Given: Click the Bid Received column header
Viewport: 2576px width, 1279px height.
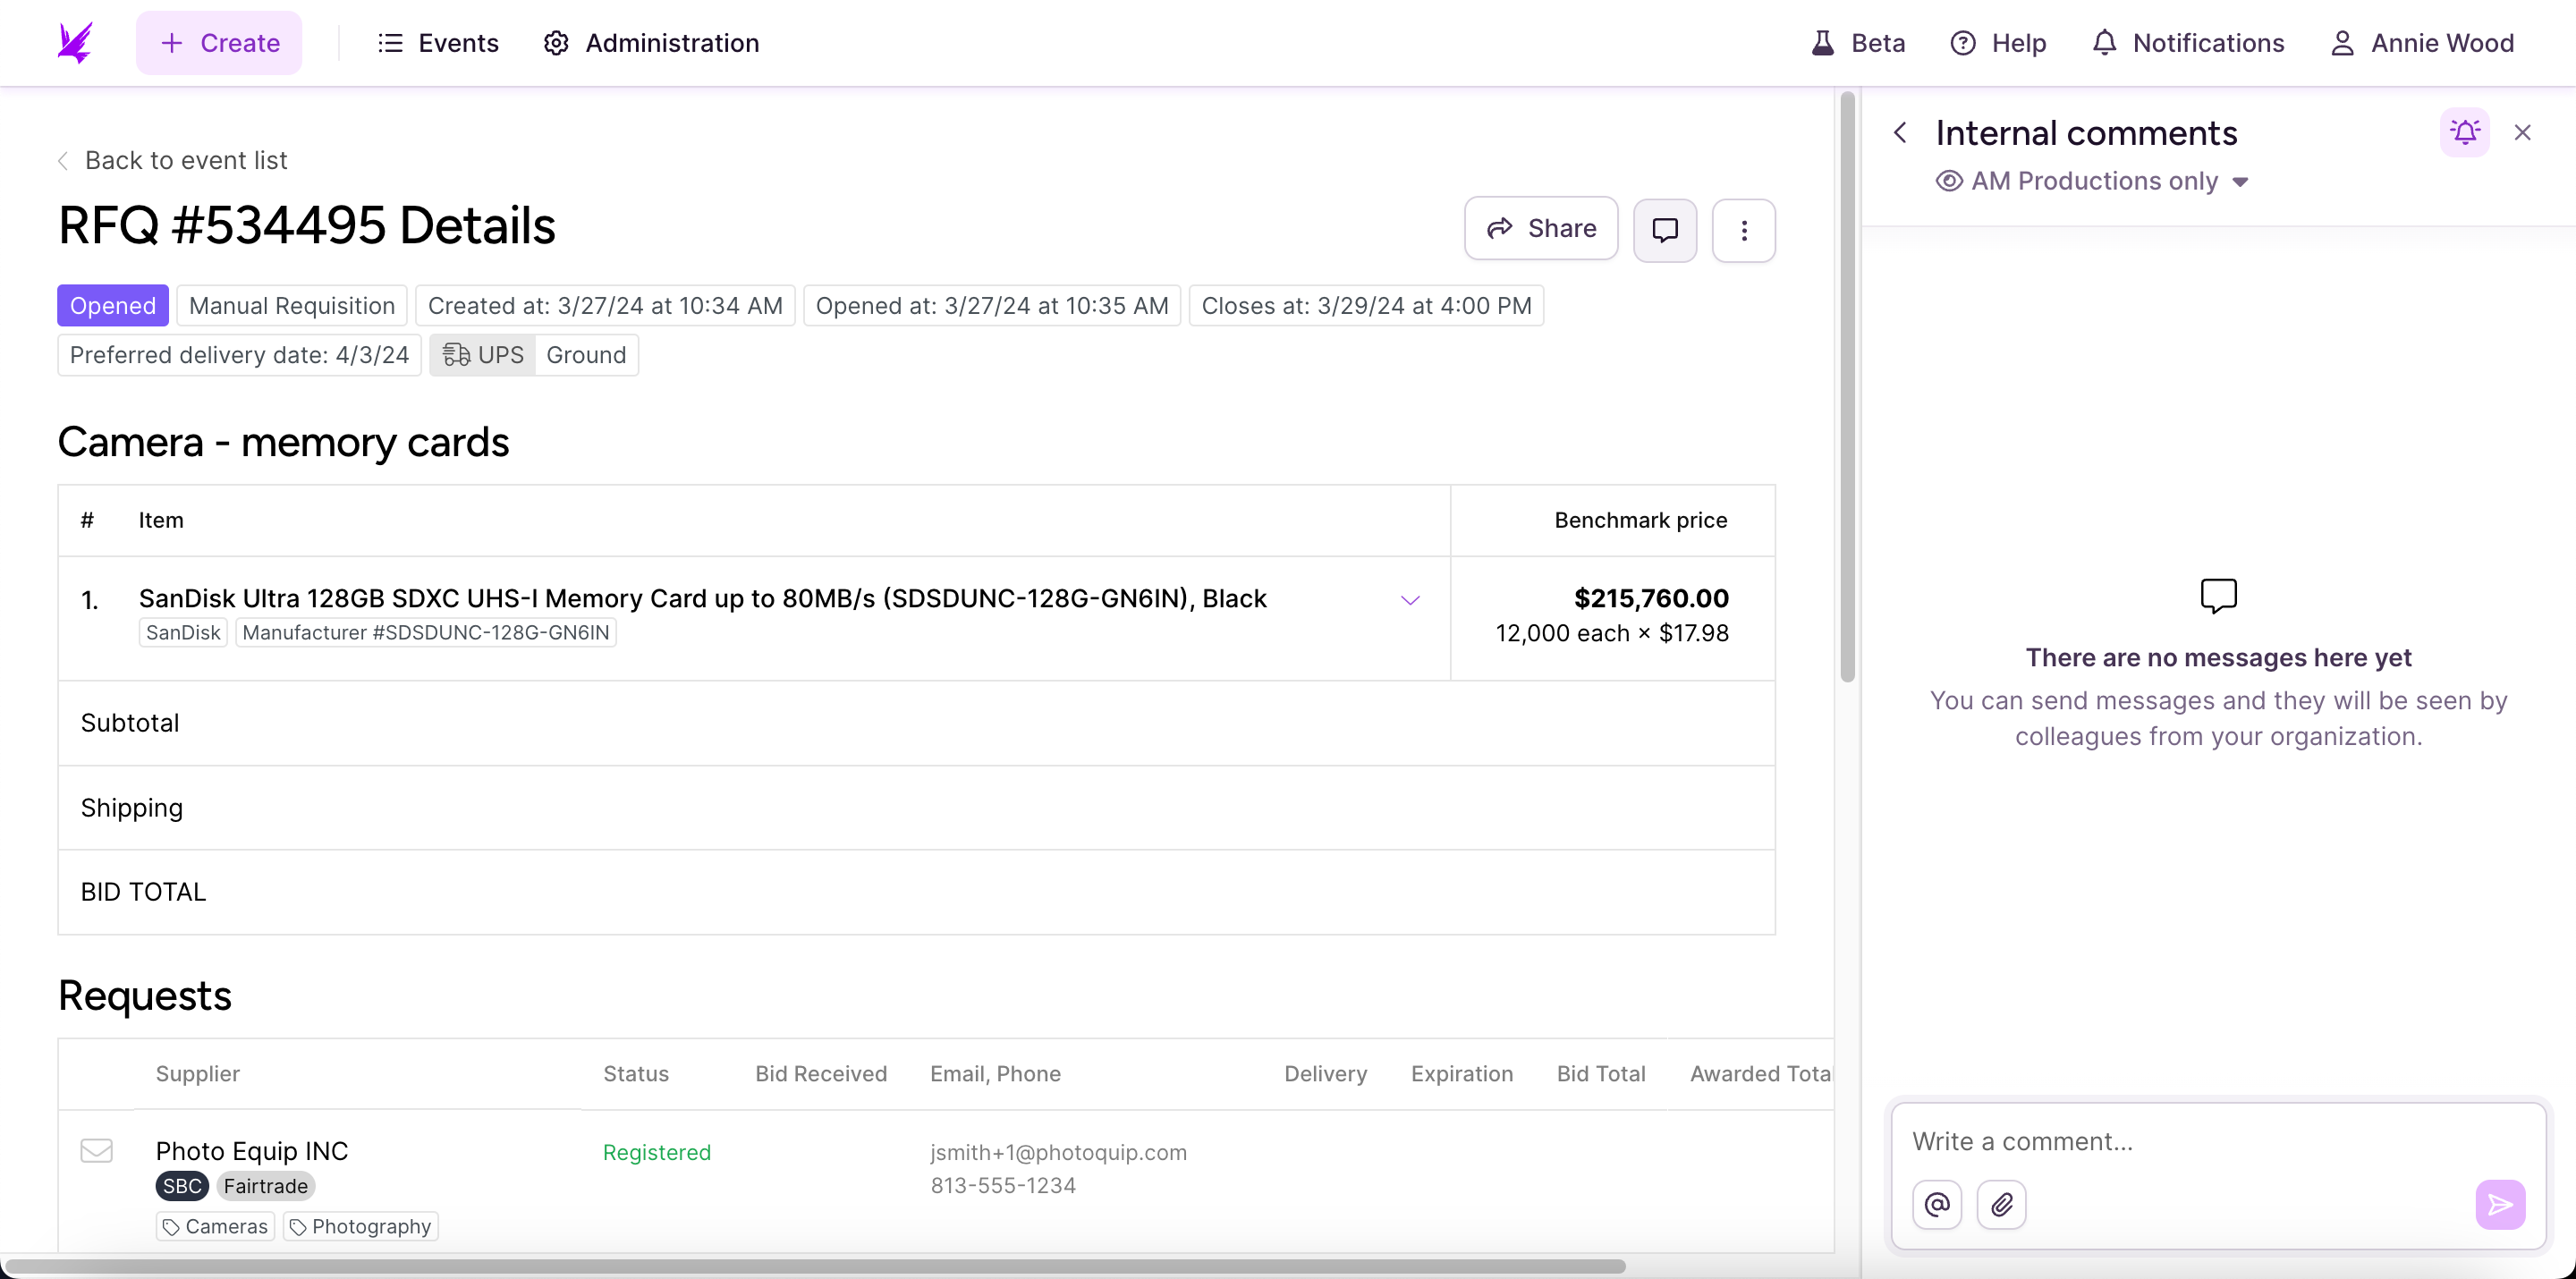Looking at the screenshot, I should [821, 1073].
